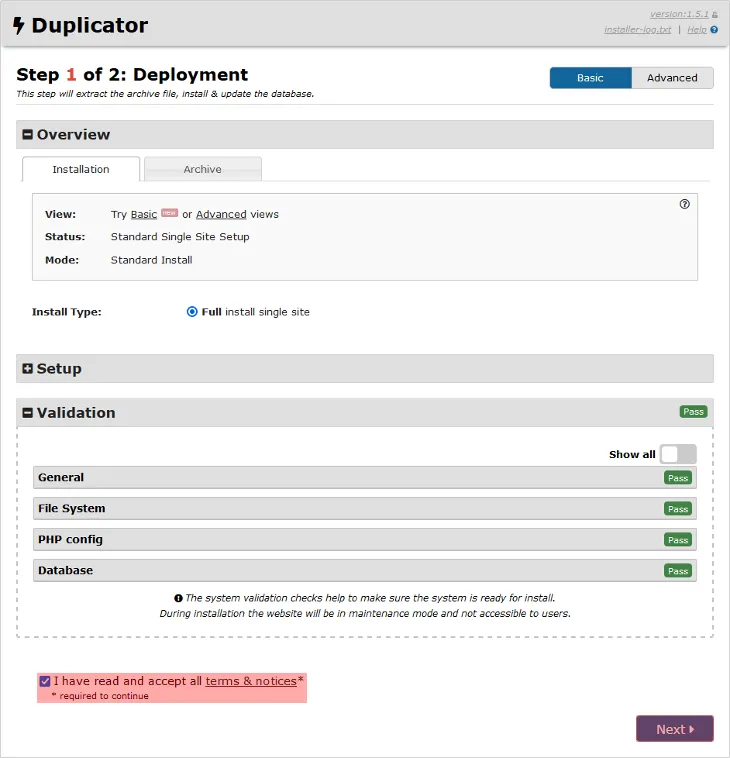730x758 pixels.
Task: Click the 'Standard Install' mode text
Action: pyautogui.click(x=151, y=260)
